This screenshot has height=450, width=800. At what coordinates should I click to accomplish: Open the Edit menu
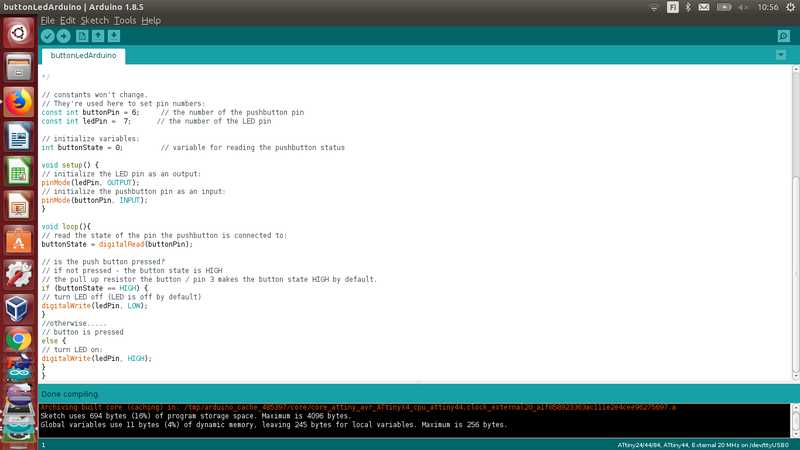[x=67, y=20]
